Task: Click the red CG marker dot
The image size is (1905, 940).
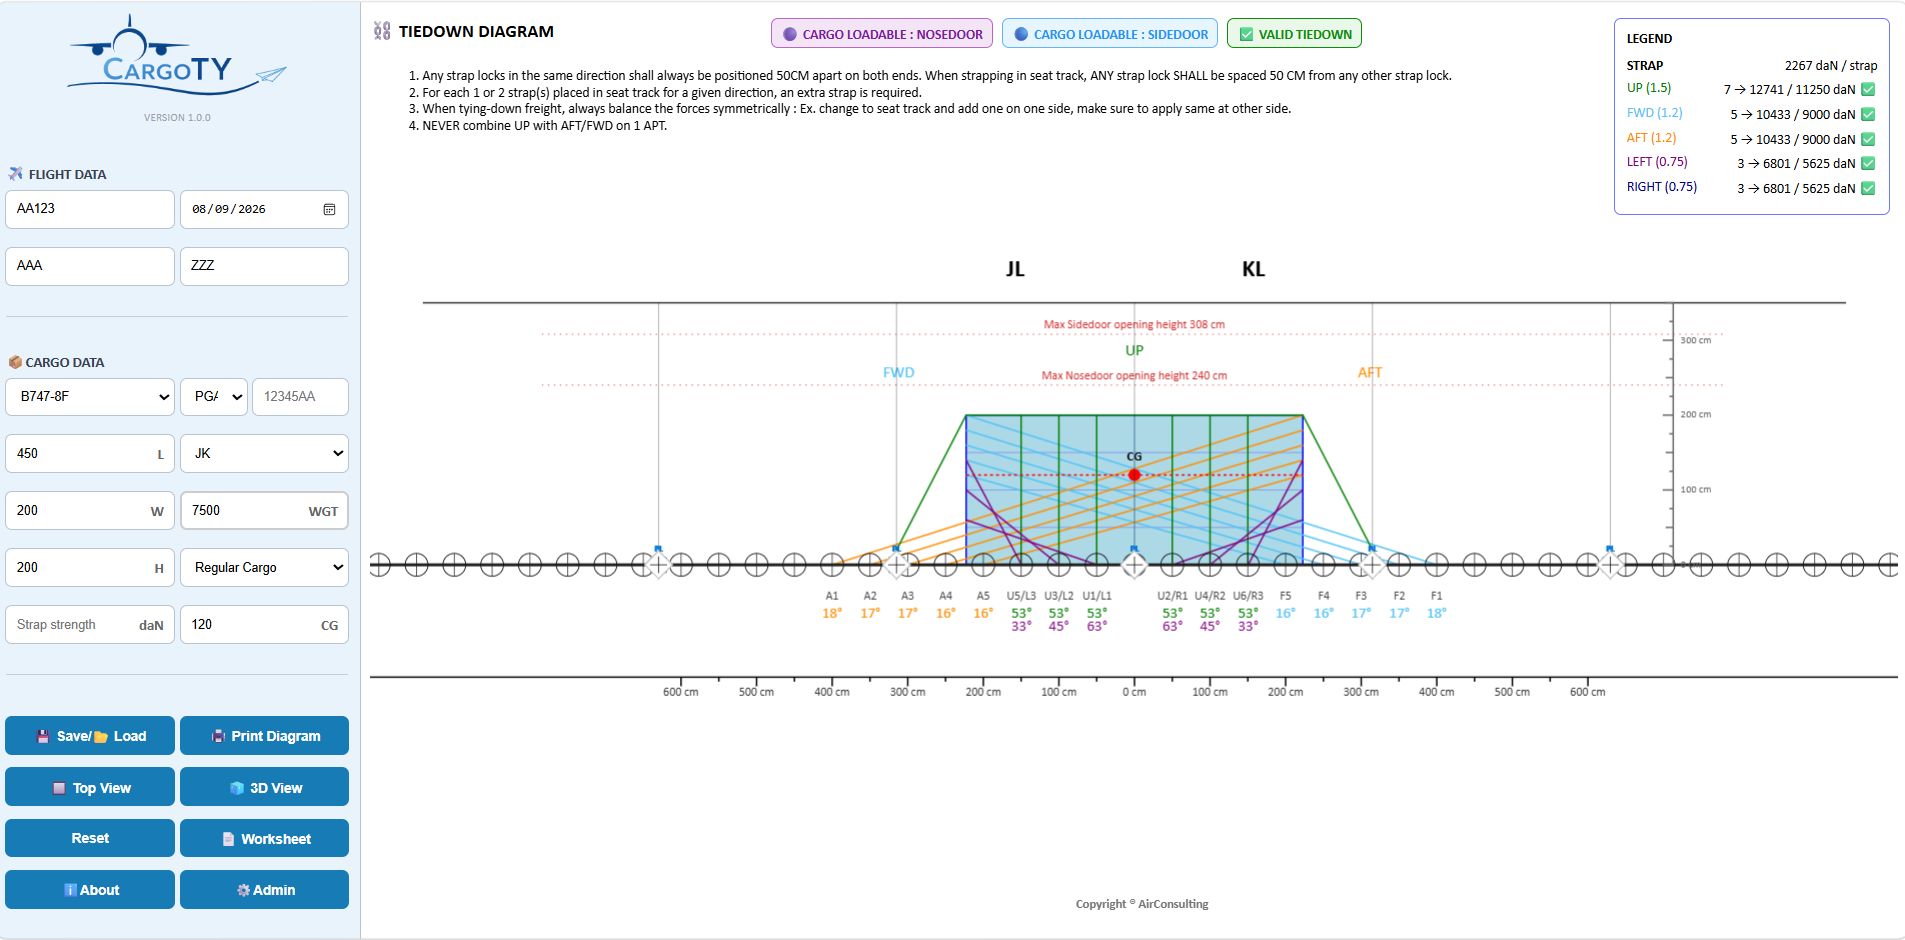Action: 1134,475
